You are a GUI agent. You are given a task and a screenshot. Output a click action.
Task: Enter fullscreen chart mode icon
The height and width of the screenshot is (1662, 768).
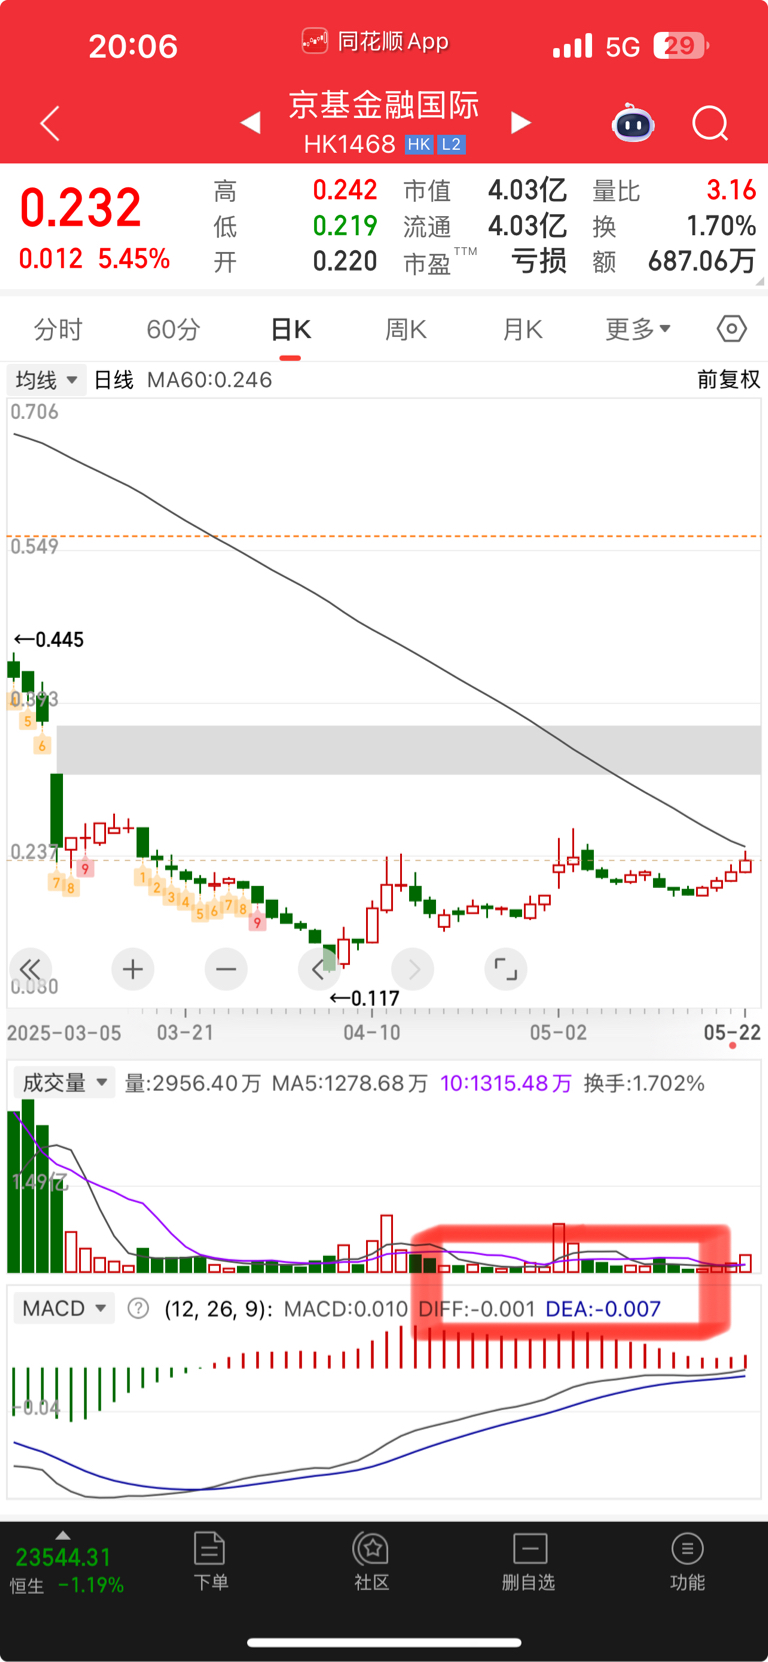(506, 969)
